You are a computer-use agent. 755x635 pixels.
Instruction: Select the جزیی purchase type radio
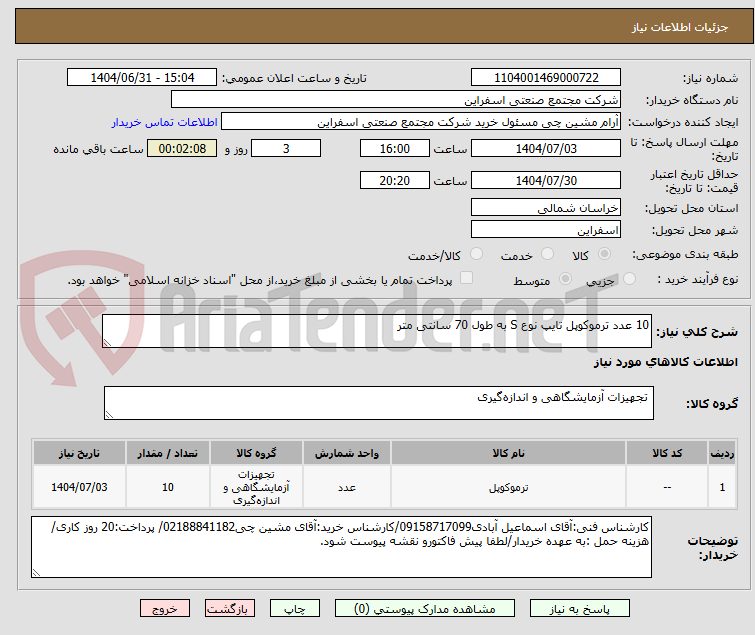(x=629, y=278)
